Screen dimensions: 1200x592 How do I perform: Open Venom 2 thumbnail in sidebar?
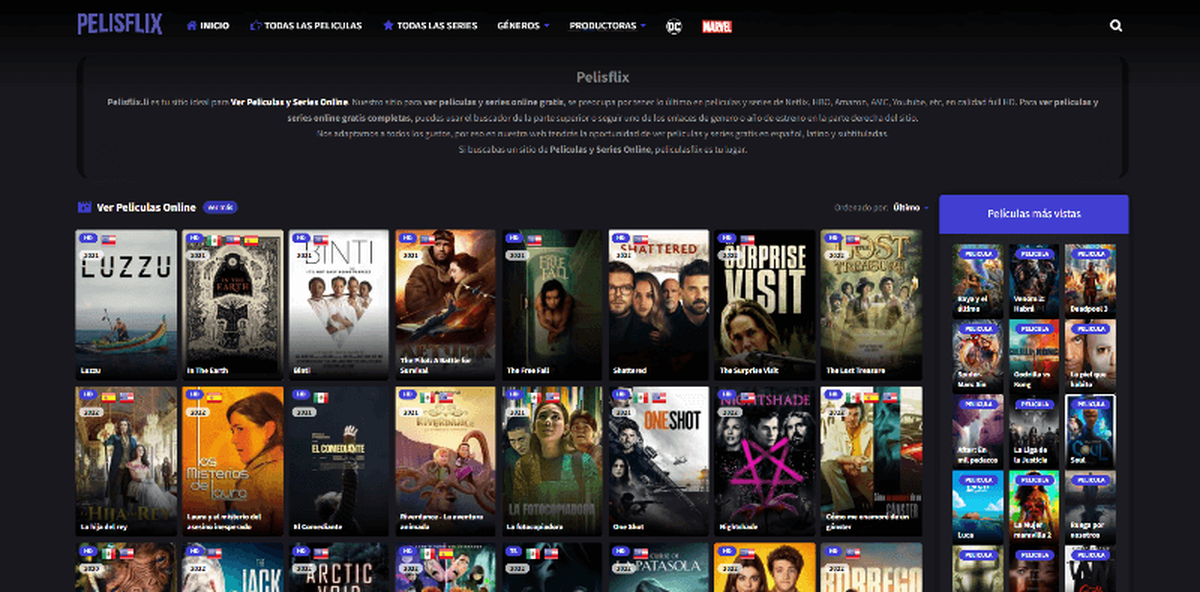pyautogui.click(x=1034, y=280)
